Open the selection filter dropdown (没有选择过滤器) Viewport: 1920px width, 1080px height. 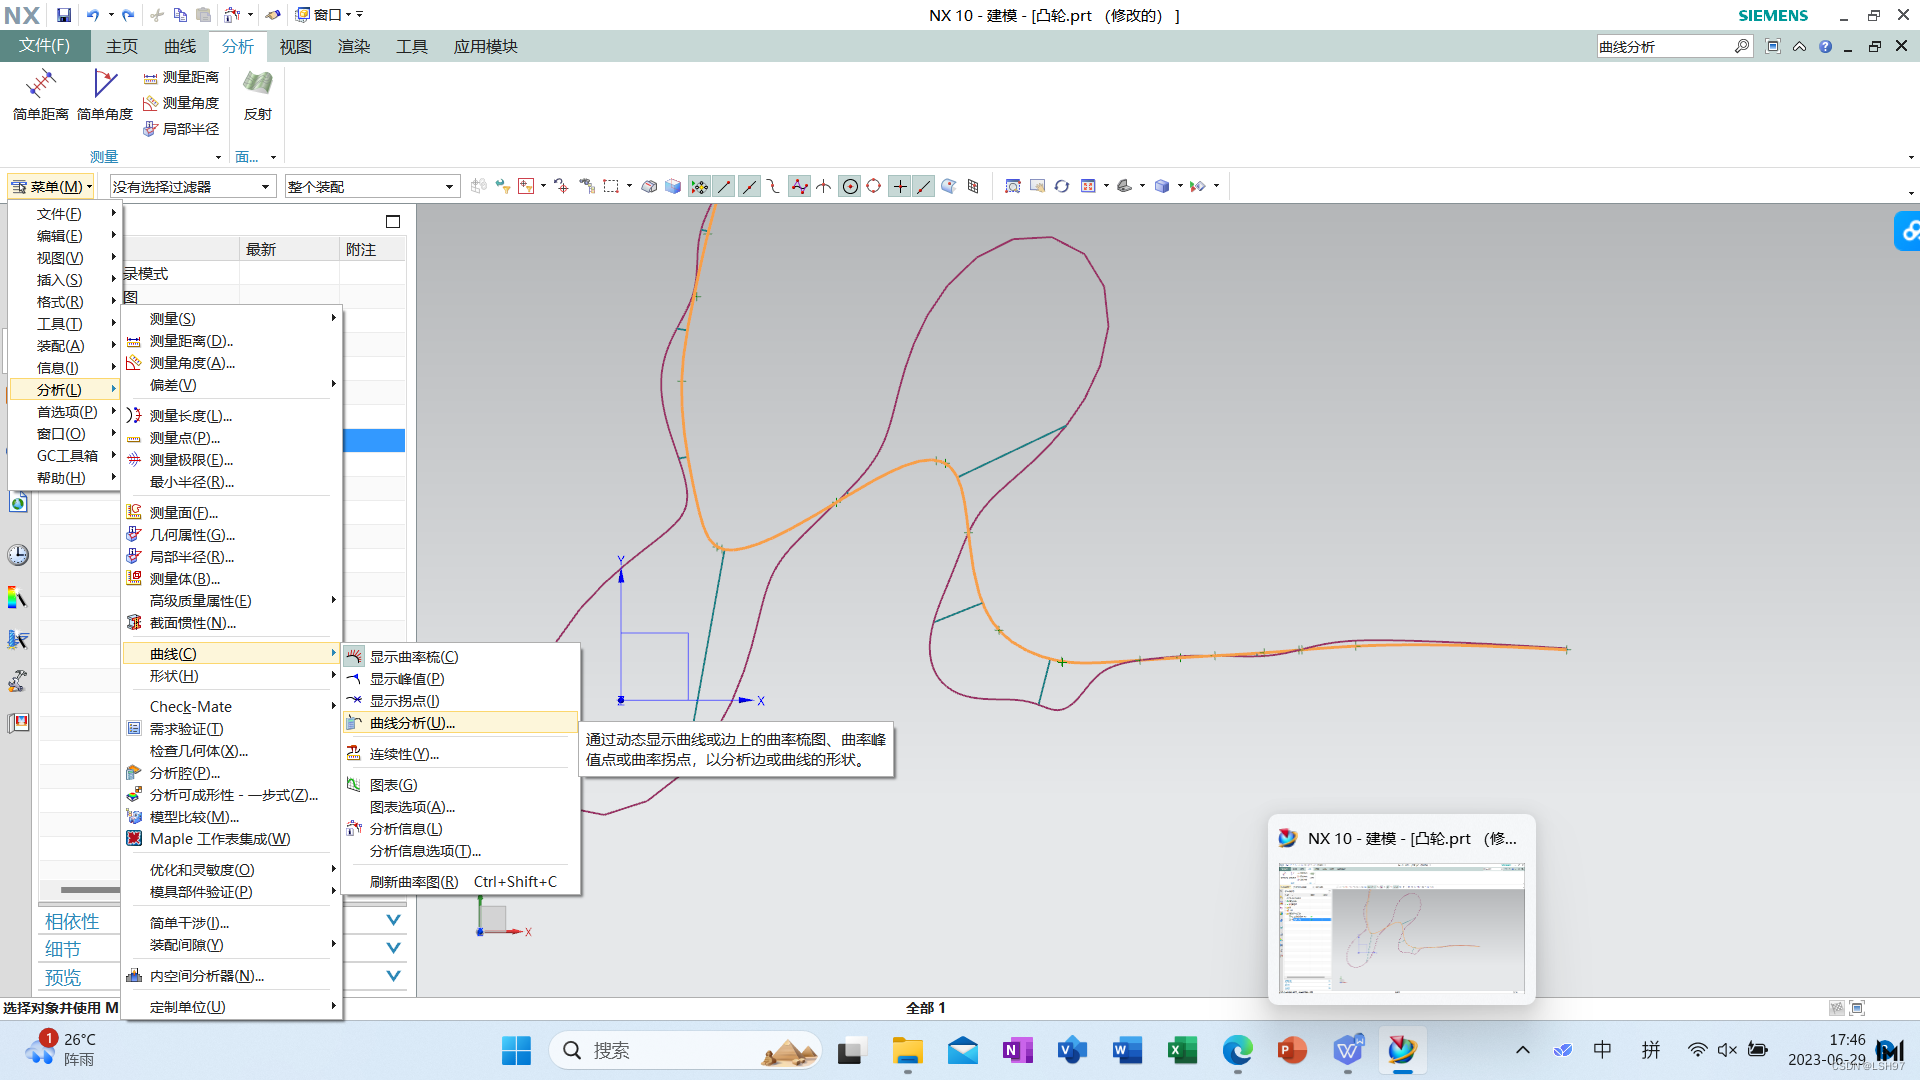[192, 187]
